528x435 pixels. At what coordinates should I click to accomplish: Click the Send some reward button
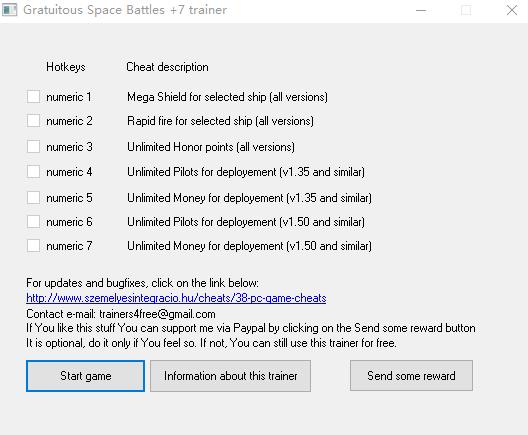411,376
